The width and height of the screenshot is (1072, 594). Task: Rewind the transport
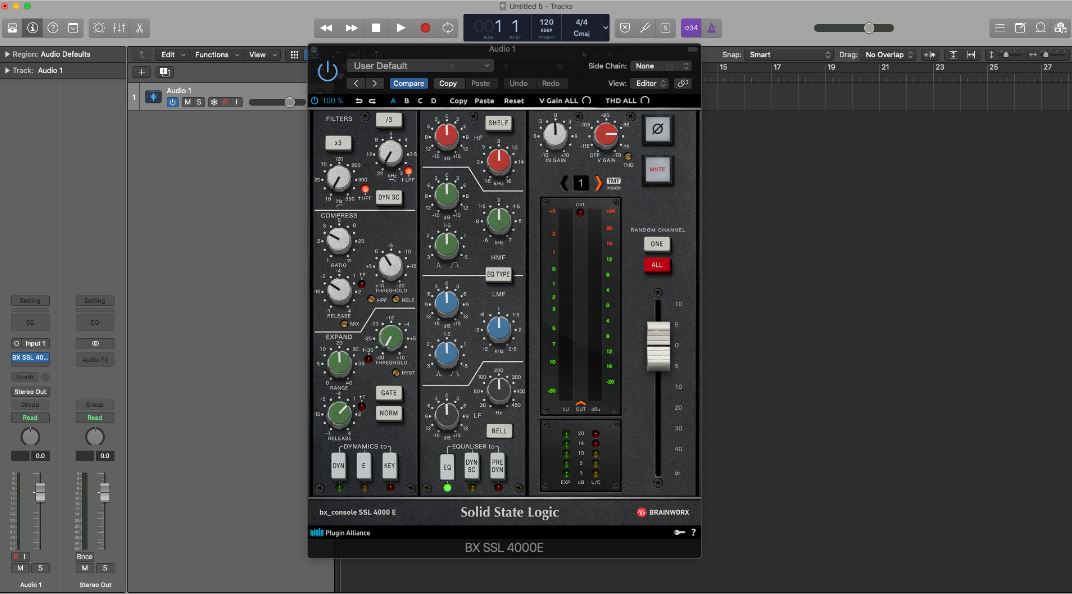(326, 28)
